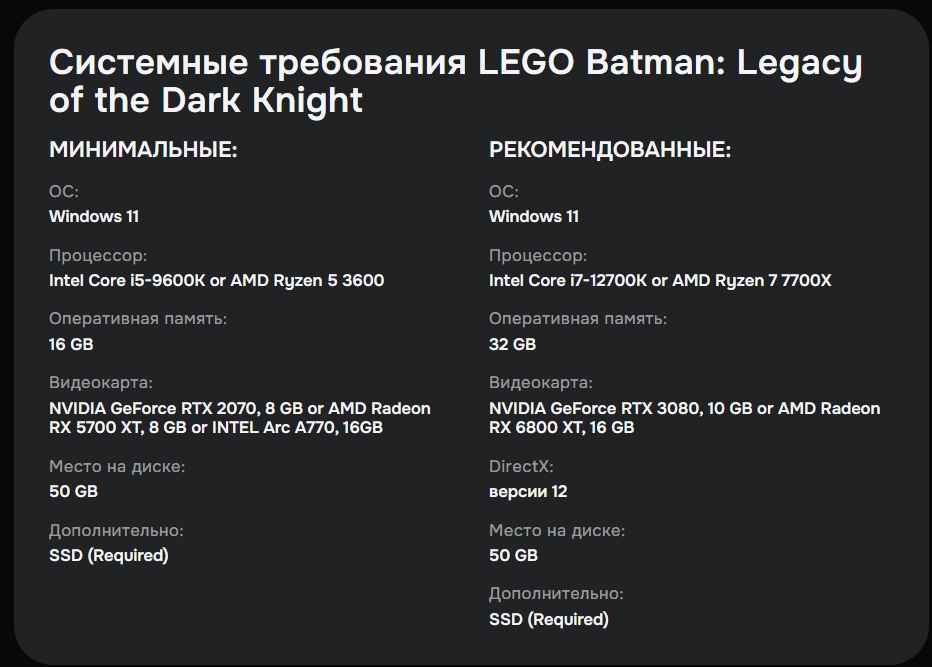Select the Windows 11 text under recommended requirements

534,216
